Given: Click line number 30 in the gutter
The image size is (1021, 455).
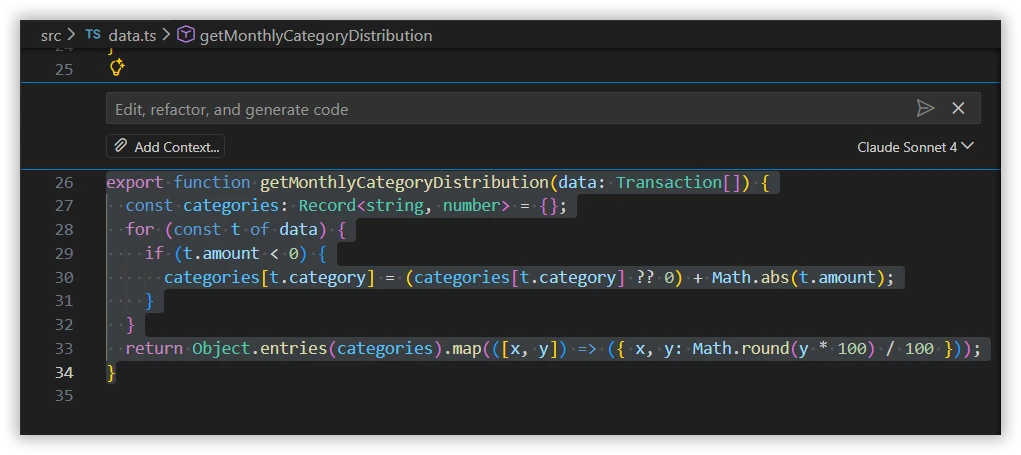Looking at the screenshot, I should 64,277.
